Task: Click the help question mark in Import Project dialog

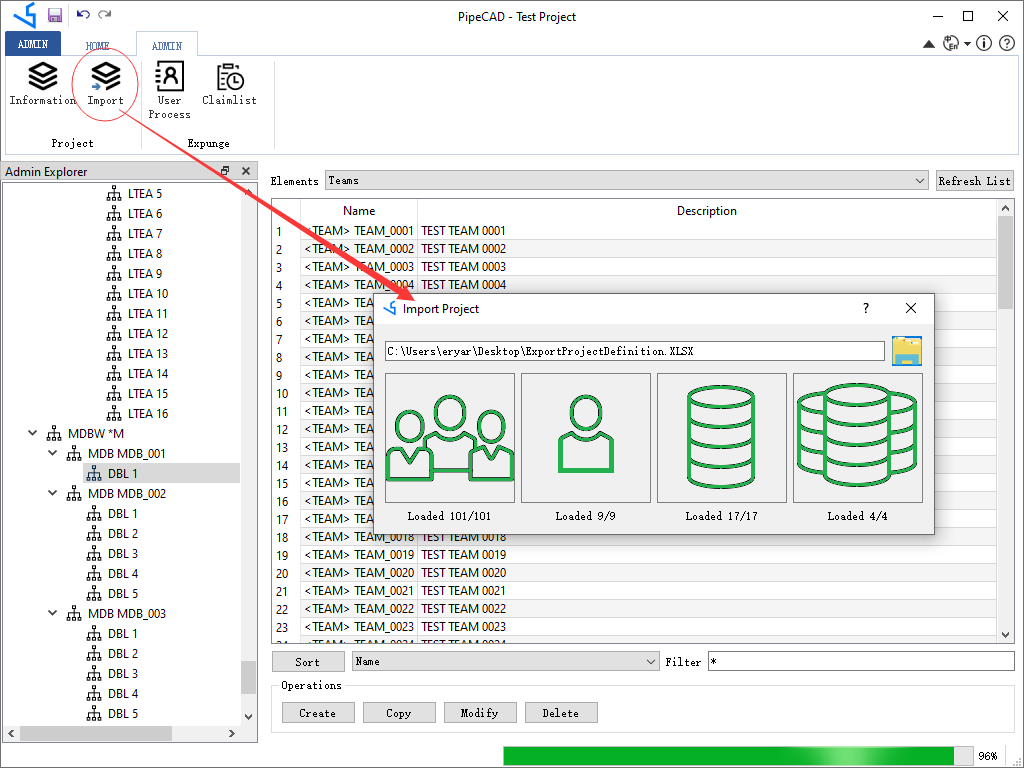Action: (x=865, y=308)
